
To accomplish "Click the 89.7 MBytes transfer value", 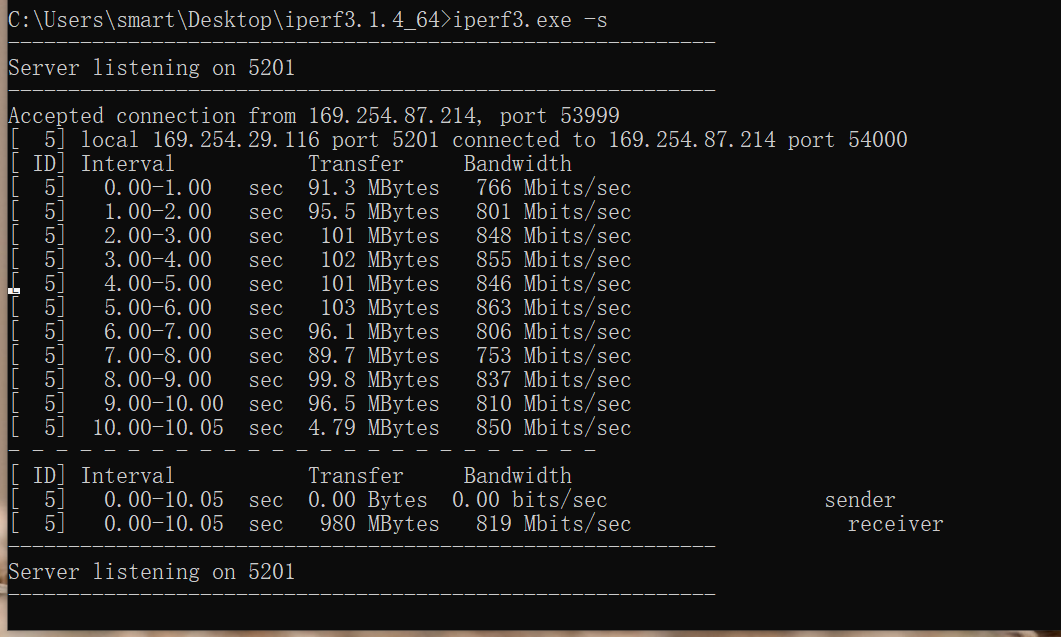I will pos(374,356).
